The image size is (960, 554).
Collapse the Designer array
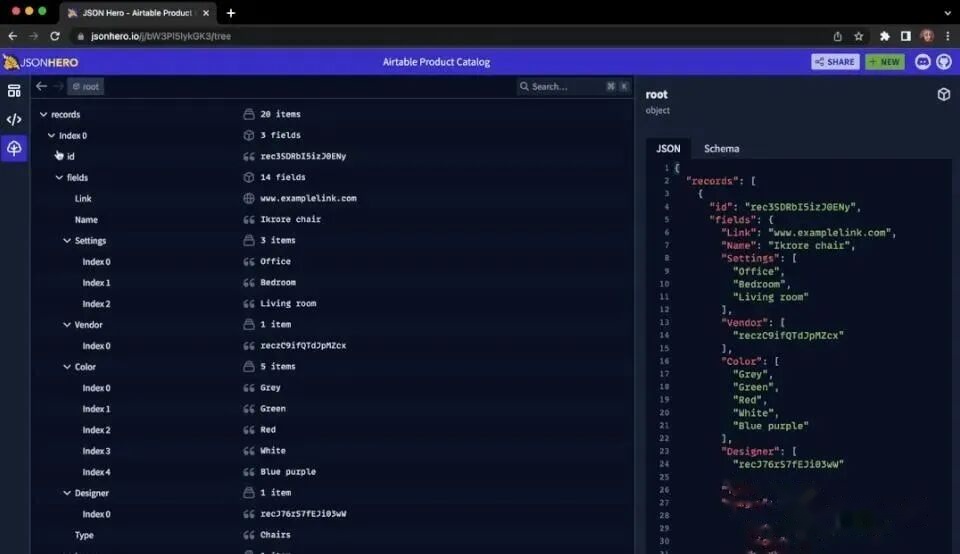coord(67,493)
